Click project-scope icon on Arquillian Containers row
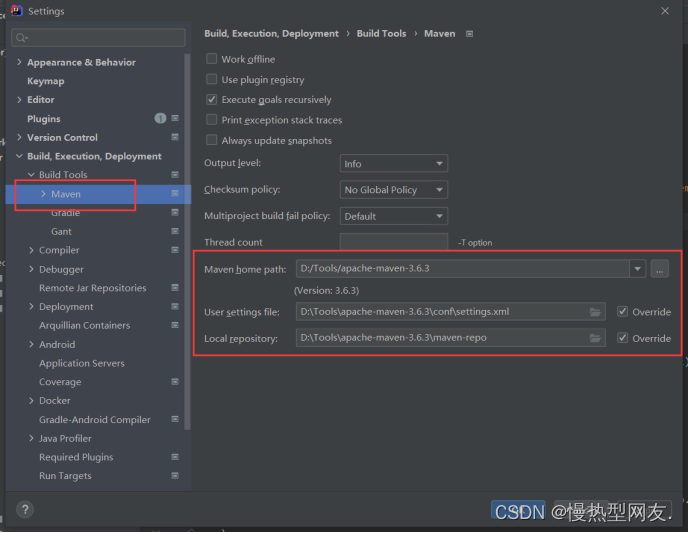 [x=175, y=325]
